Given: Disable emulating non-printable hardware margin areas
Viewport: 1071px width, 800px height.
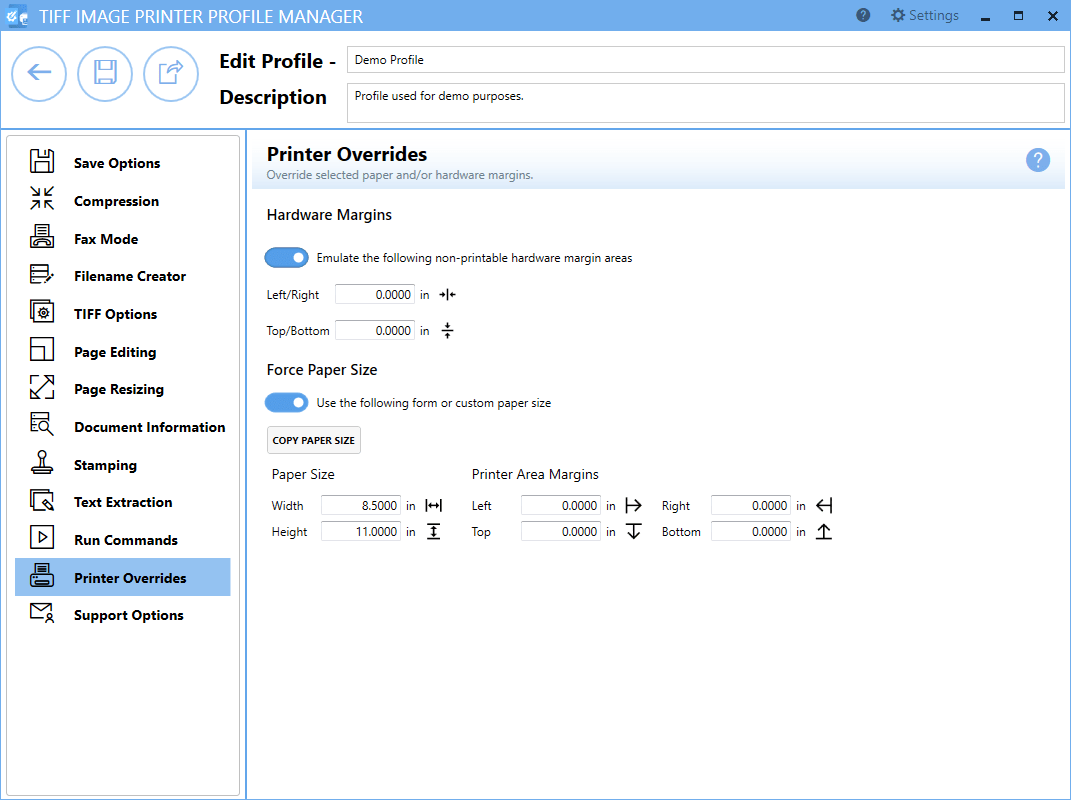Looking at the screenshot, I should [x=286, y=257].
